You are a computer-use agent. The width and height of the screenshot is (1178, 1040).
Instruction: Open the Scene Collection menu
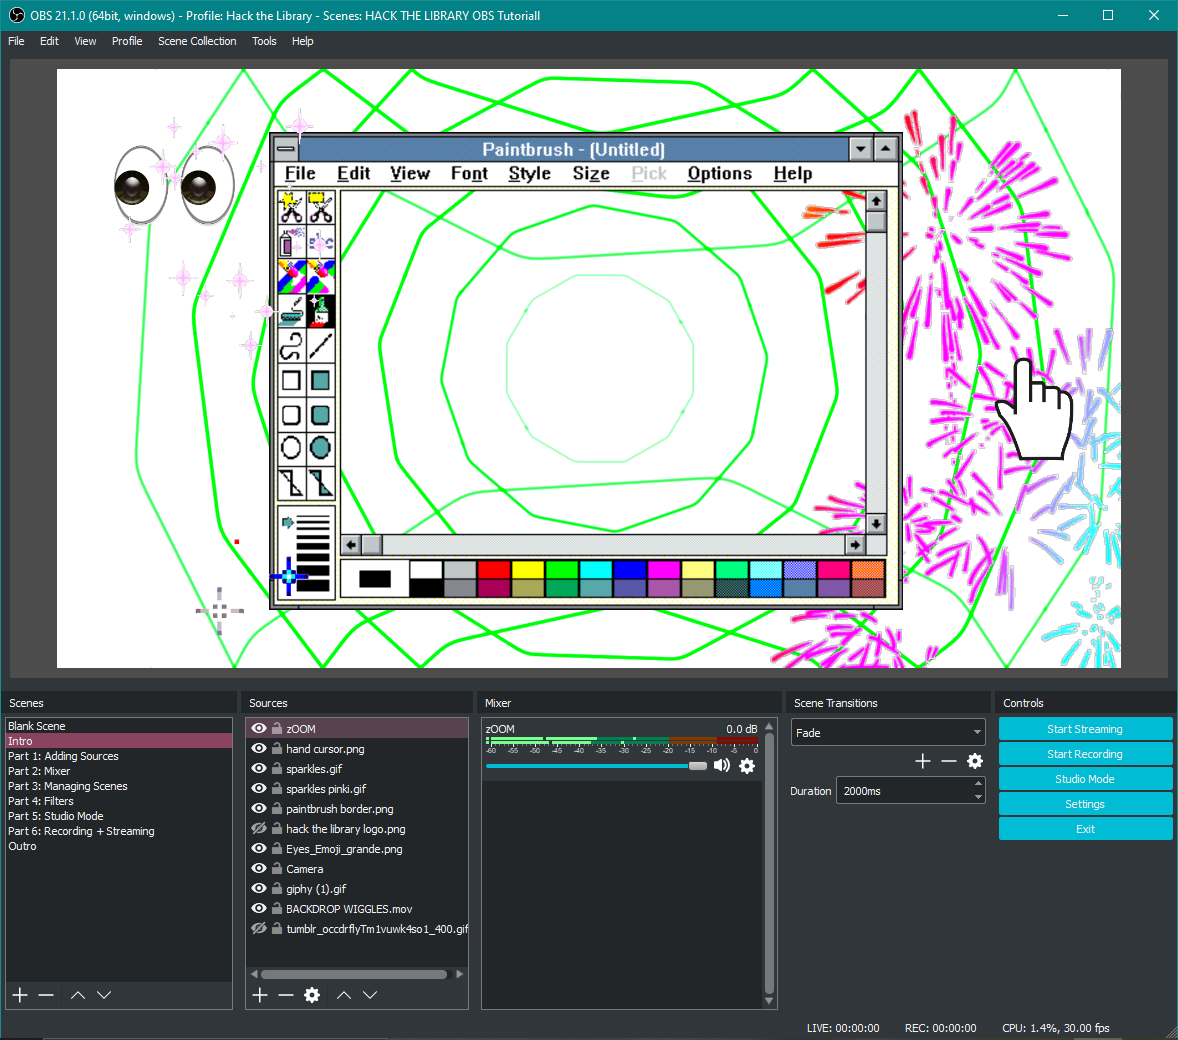pyautogui.click(x=197, y=41)
